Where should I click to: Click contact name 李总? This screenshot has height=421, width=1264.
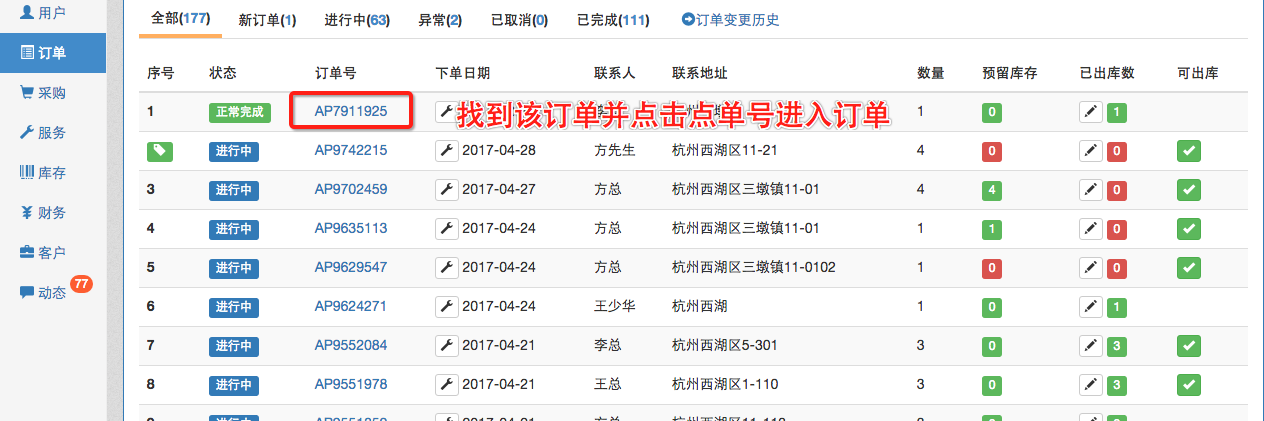pyautogui.click(x=608, y=345)
